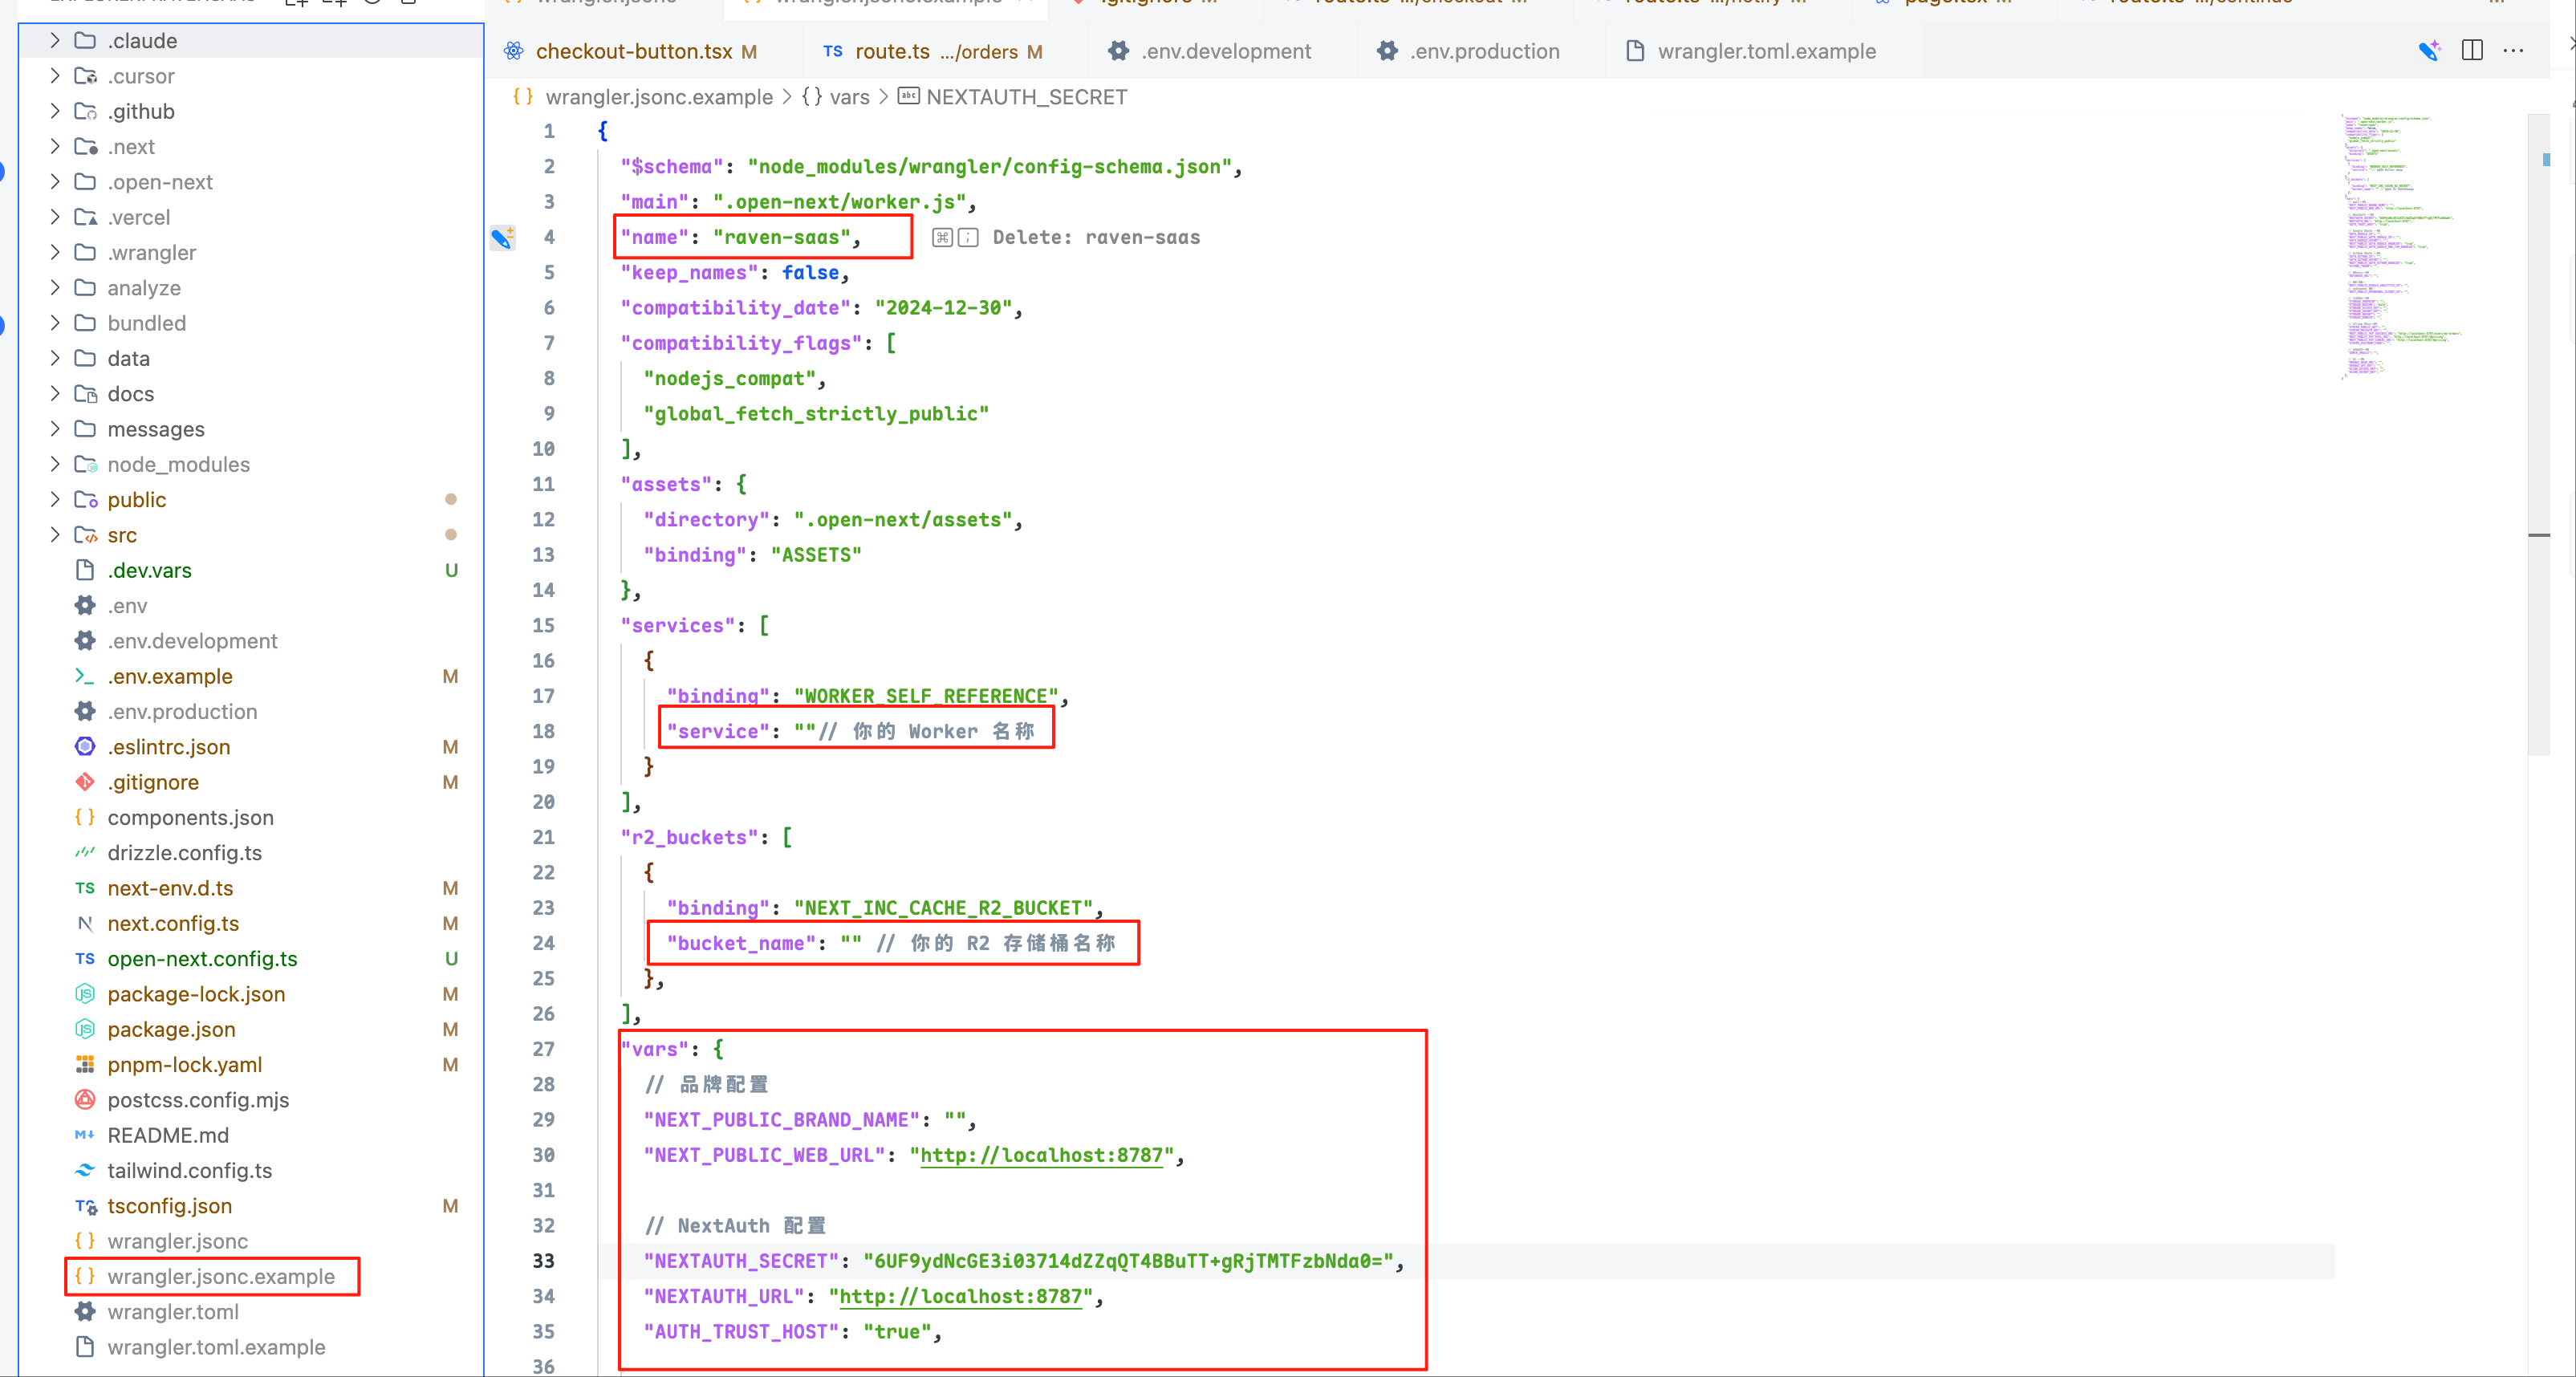Click the "nodejs_compat" flag text
Image resolution: width=2576 pixels, height=1377 pixels.
730,378
